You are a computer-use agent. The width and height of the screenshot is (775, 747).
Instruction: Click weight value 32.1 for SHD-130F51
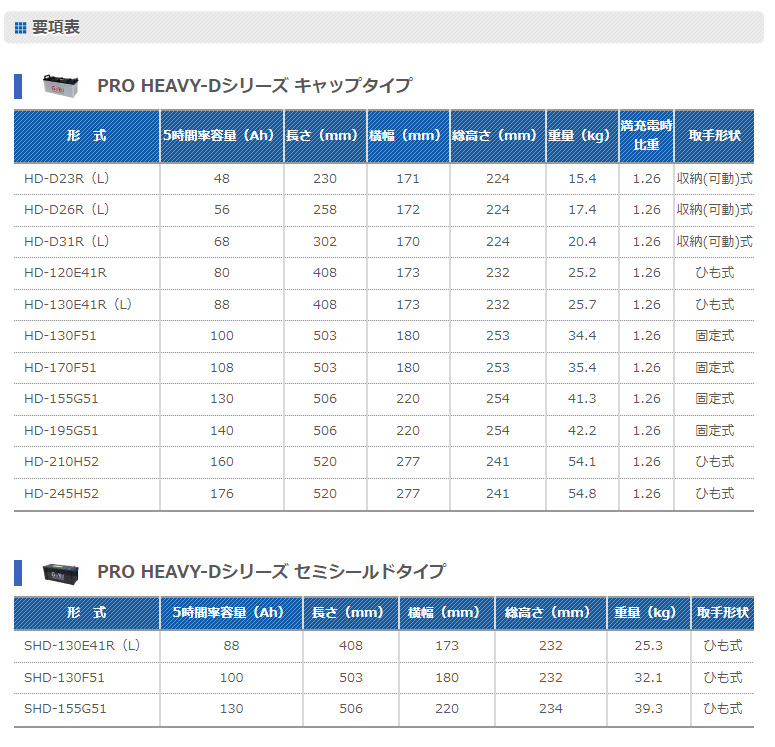click(x=648, y=677)
